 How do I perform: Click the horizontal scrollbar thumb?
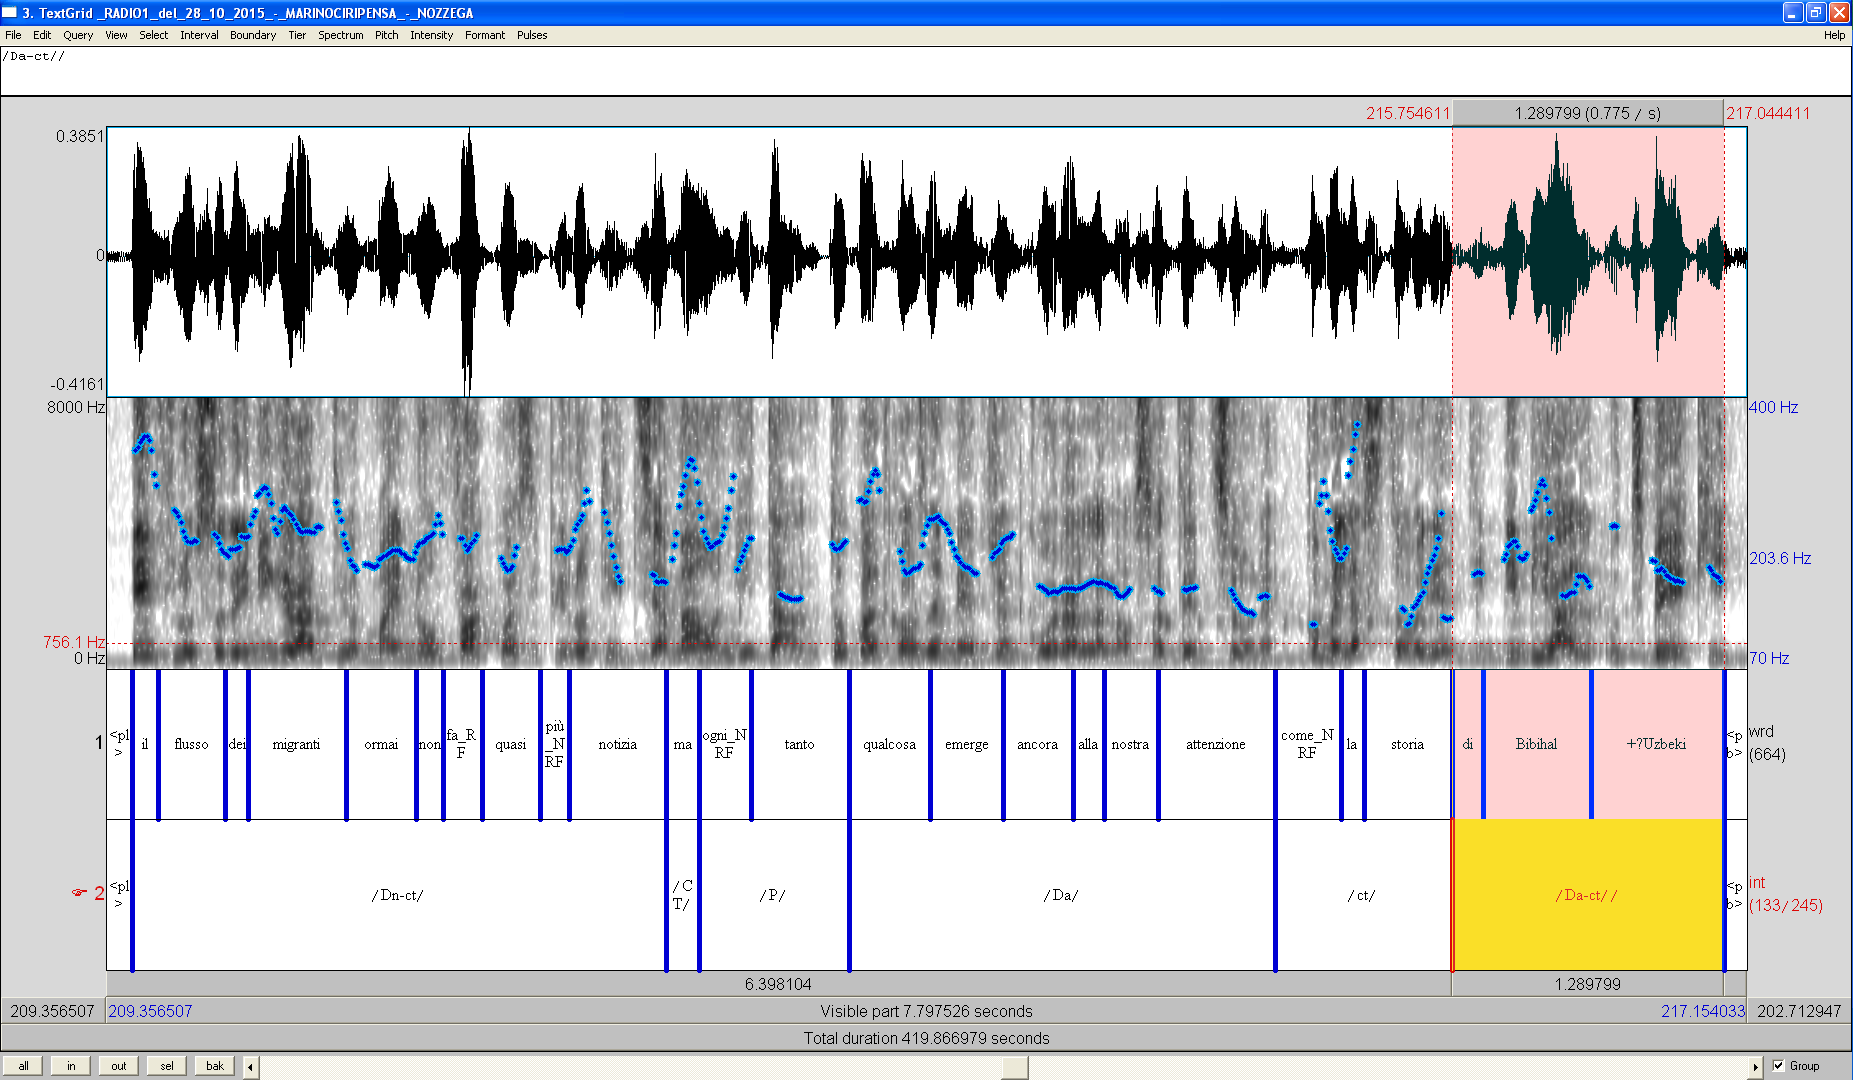1015,1067
